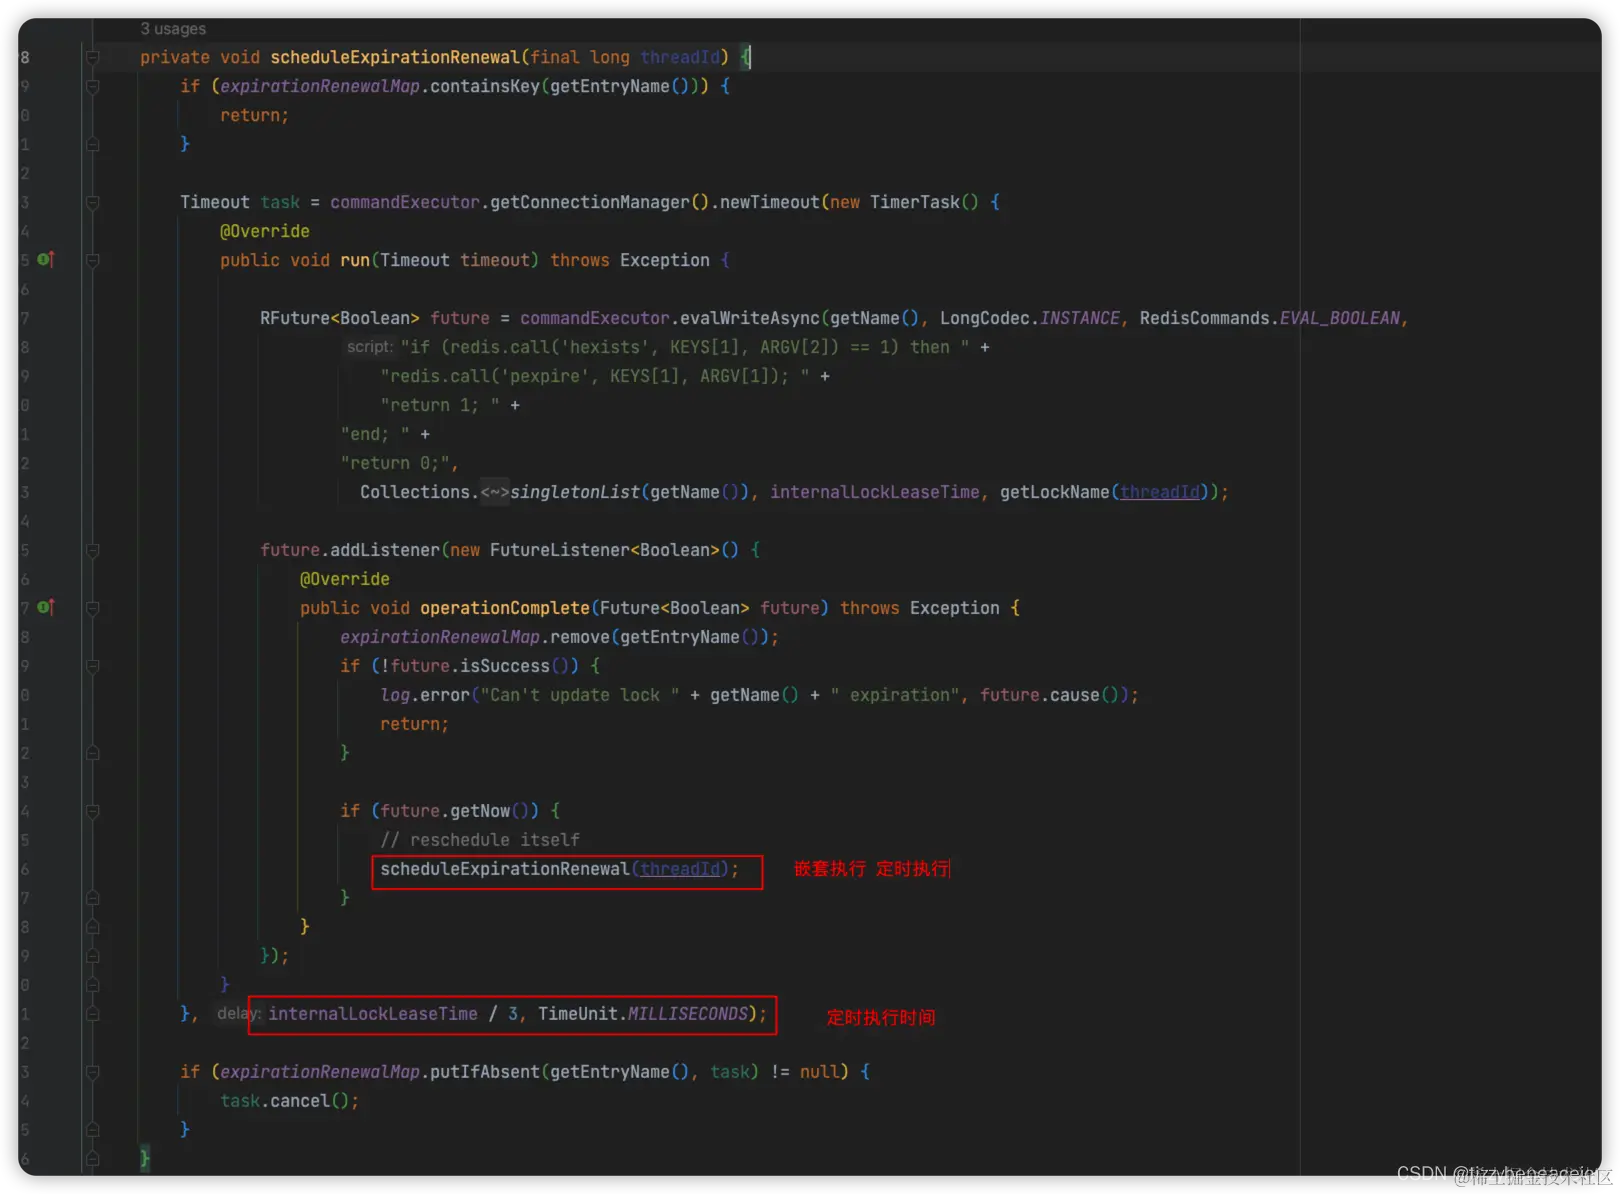Collapse the if (!future.isSuccess()) fold marker
Screen dimensions: 1620x1194
(x=92, y=666)
